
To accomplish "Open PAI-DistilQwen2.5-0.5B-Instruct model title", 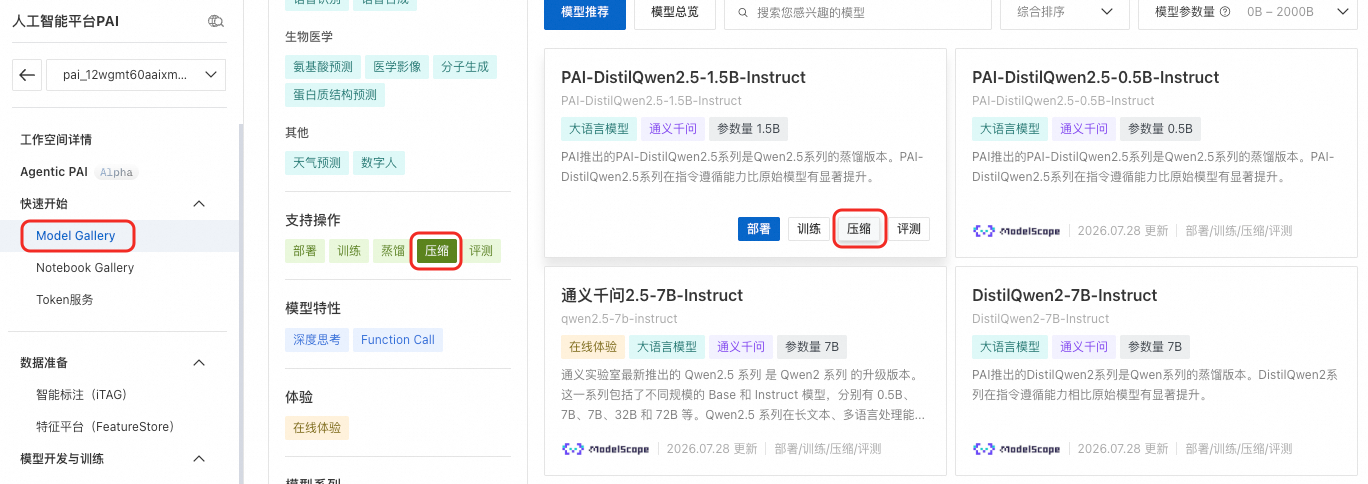I will [x=1095, y=77].
